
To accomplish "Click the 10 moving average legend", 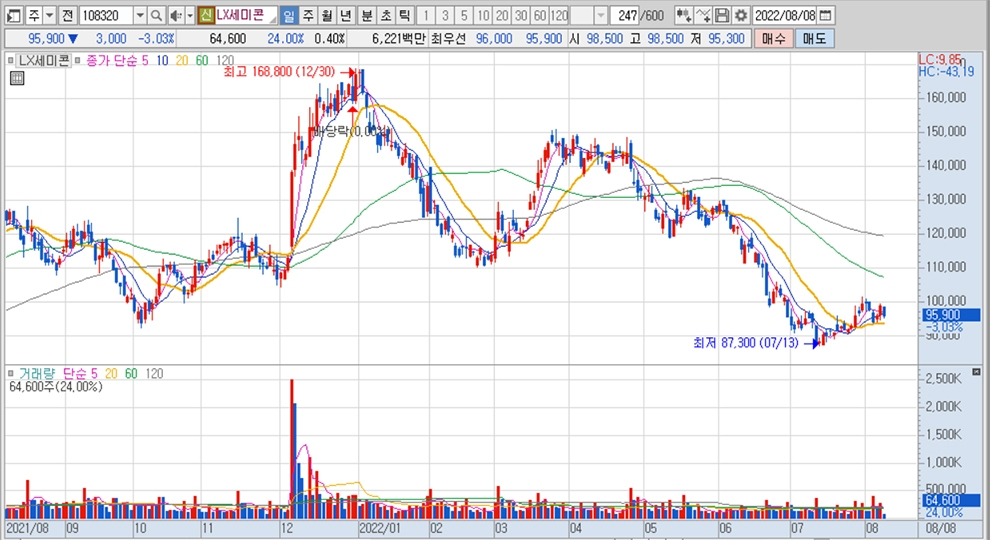I will pos(162,61).
